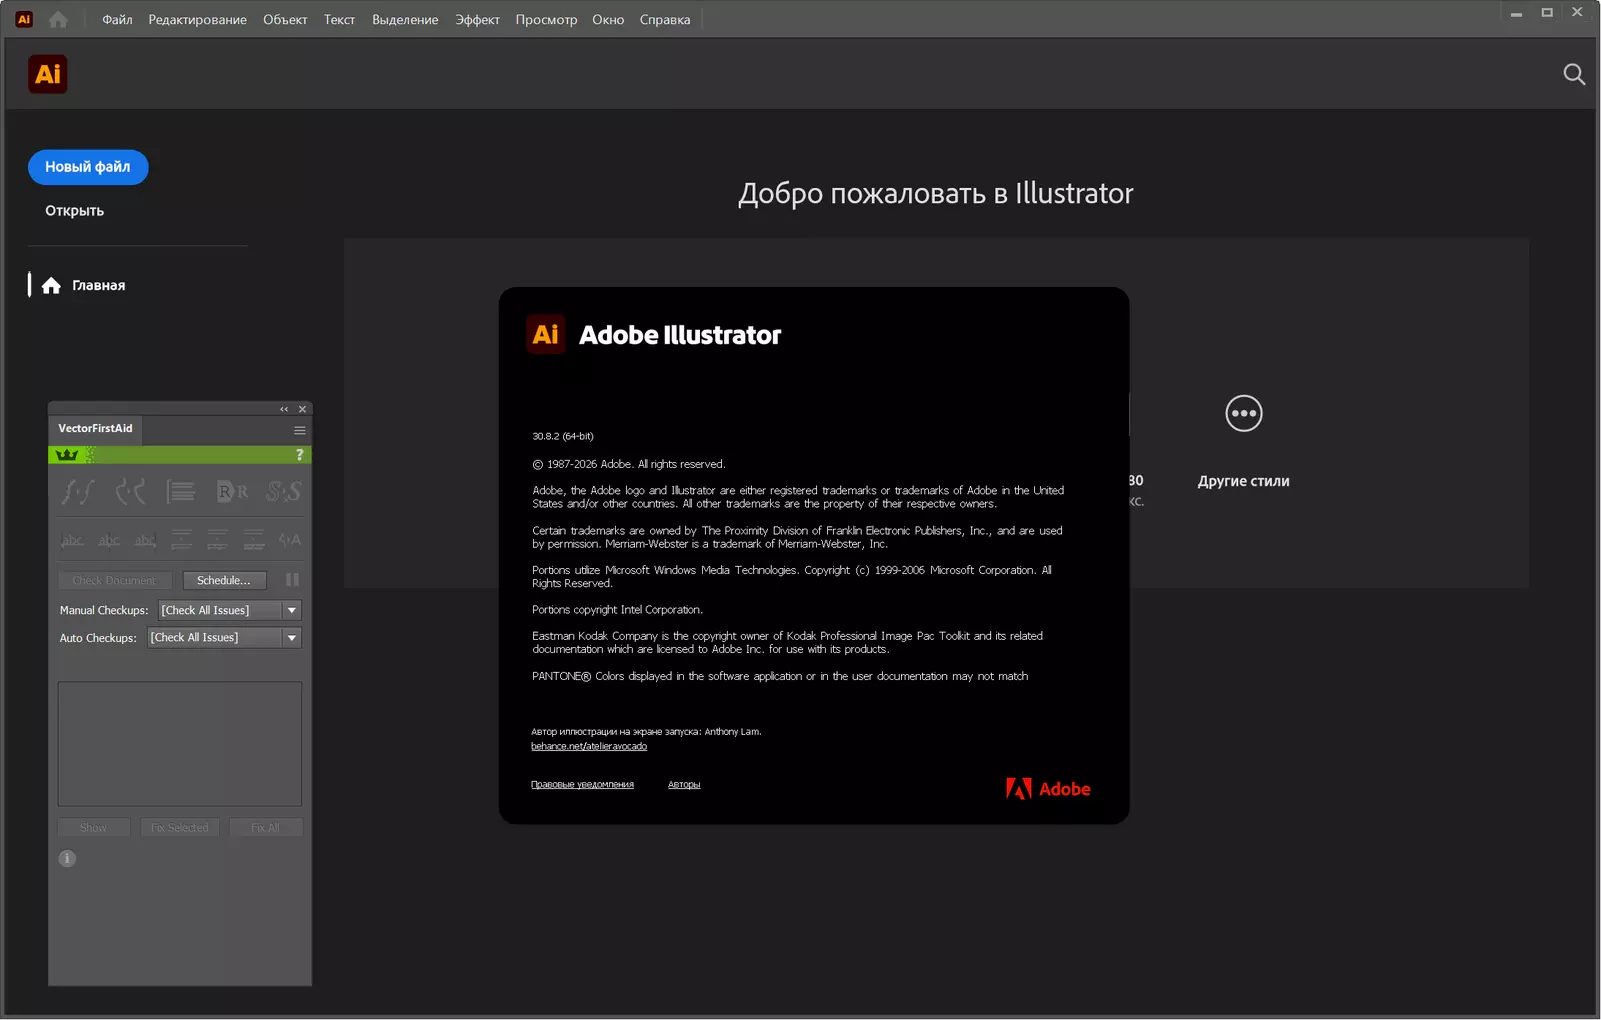The width and height of the screenshot is (1601, 1020).
Task: Open the VectorFirstAid panel hamburger menu
Action: [299, 430]
